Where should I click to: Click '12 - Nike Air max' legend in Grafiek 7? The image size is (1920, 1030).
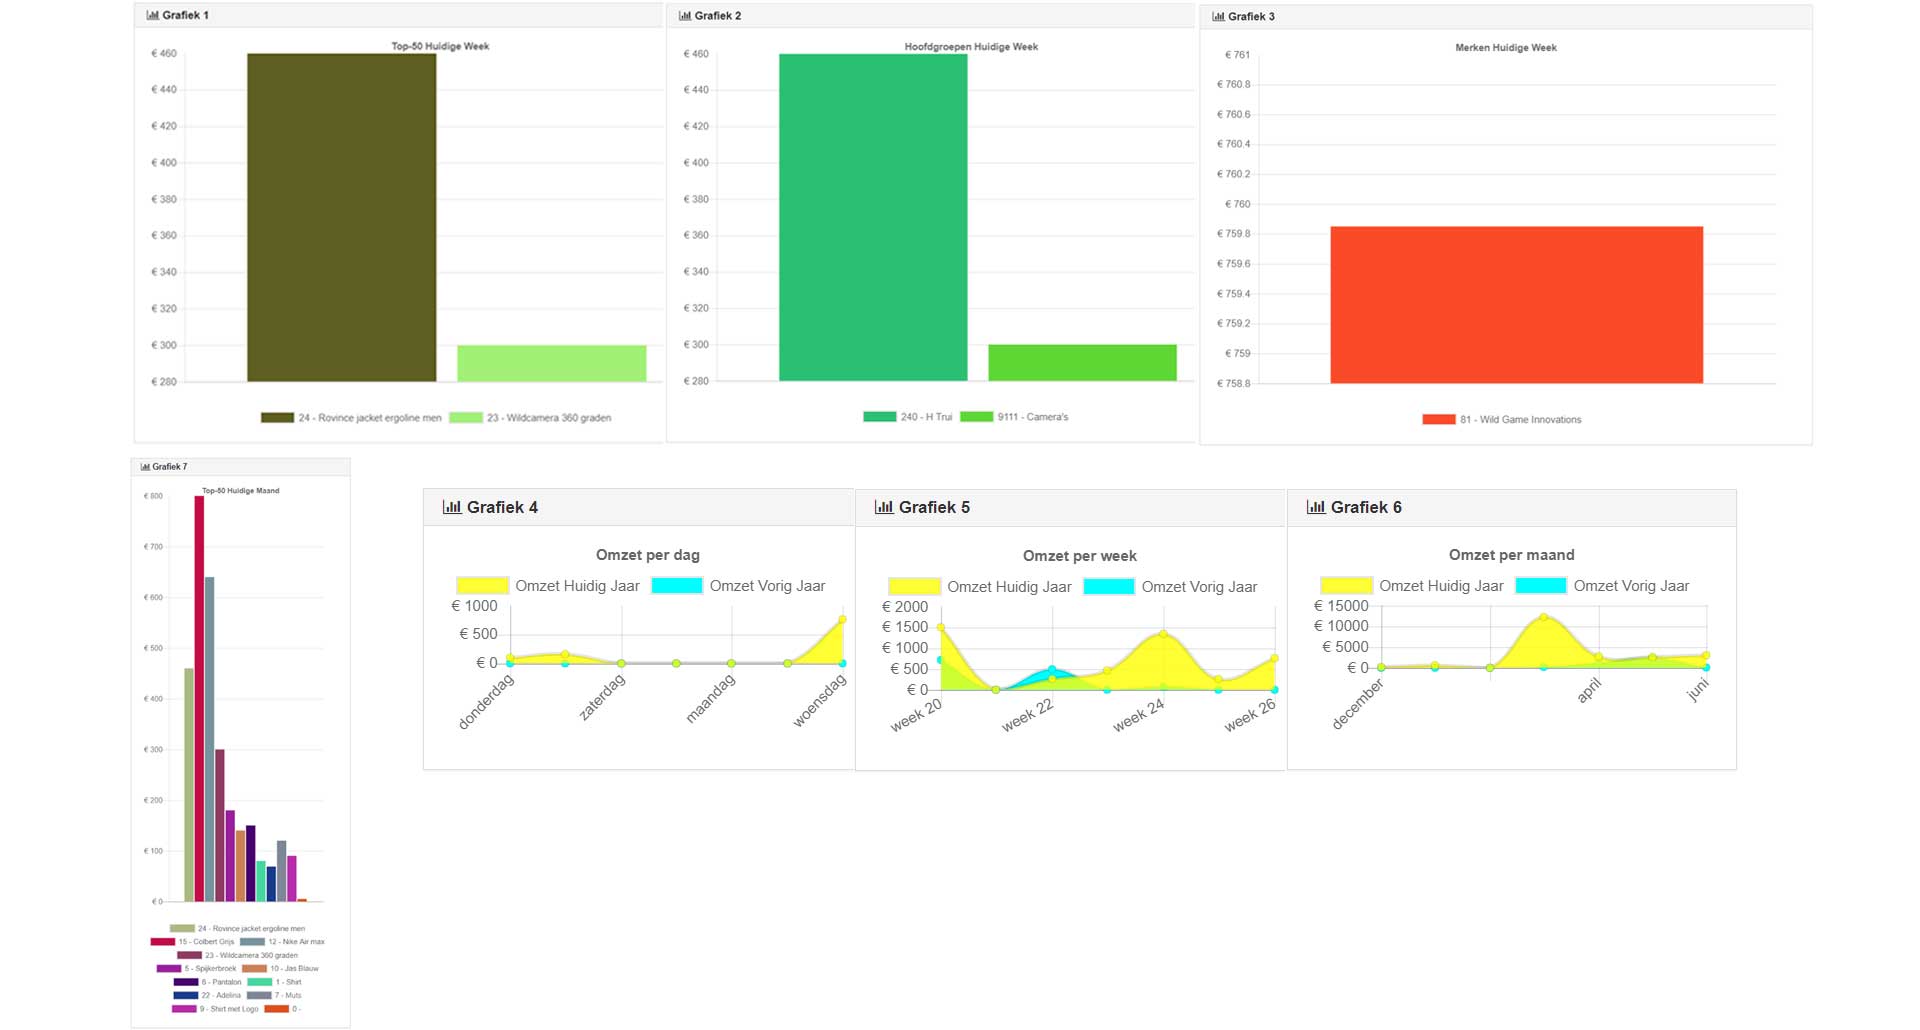(282, 942)
